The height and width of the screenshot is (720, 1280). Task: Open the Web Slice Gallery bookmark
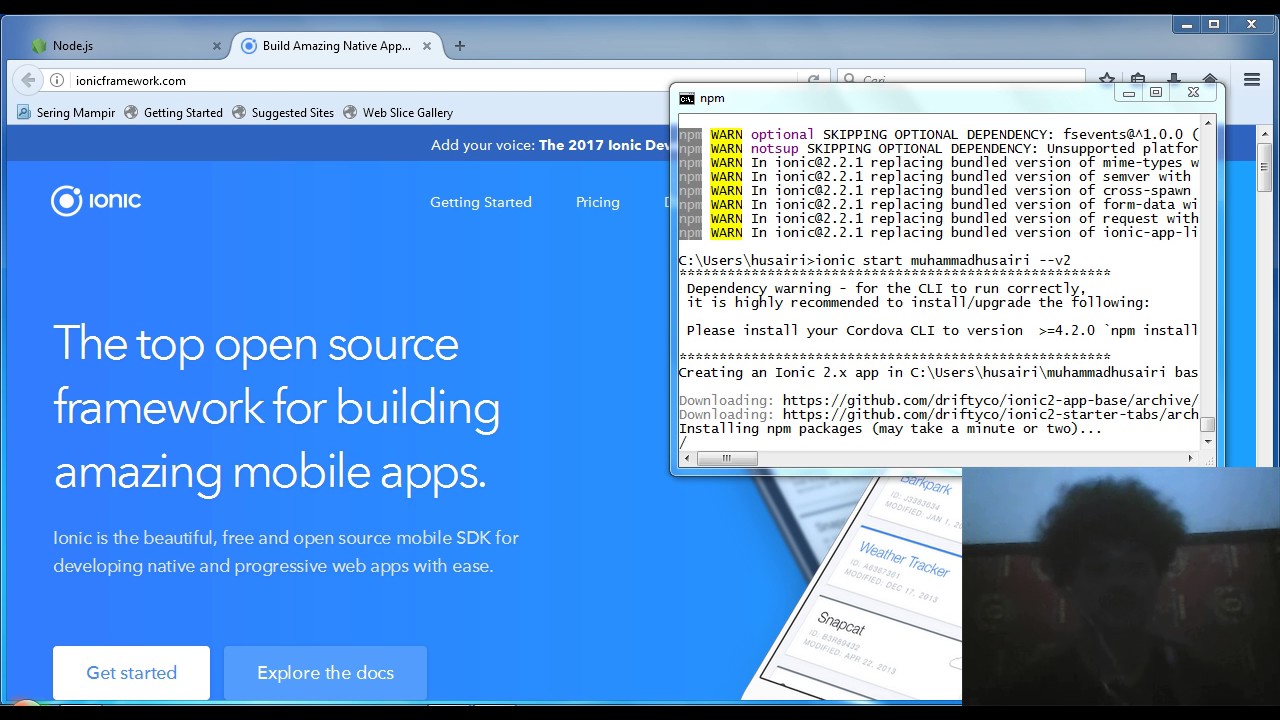coord(398,113)
